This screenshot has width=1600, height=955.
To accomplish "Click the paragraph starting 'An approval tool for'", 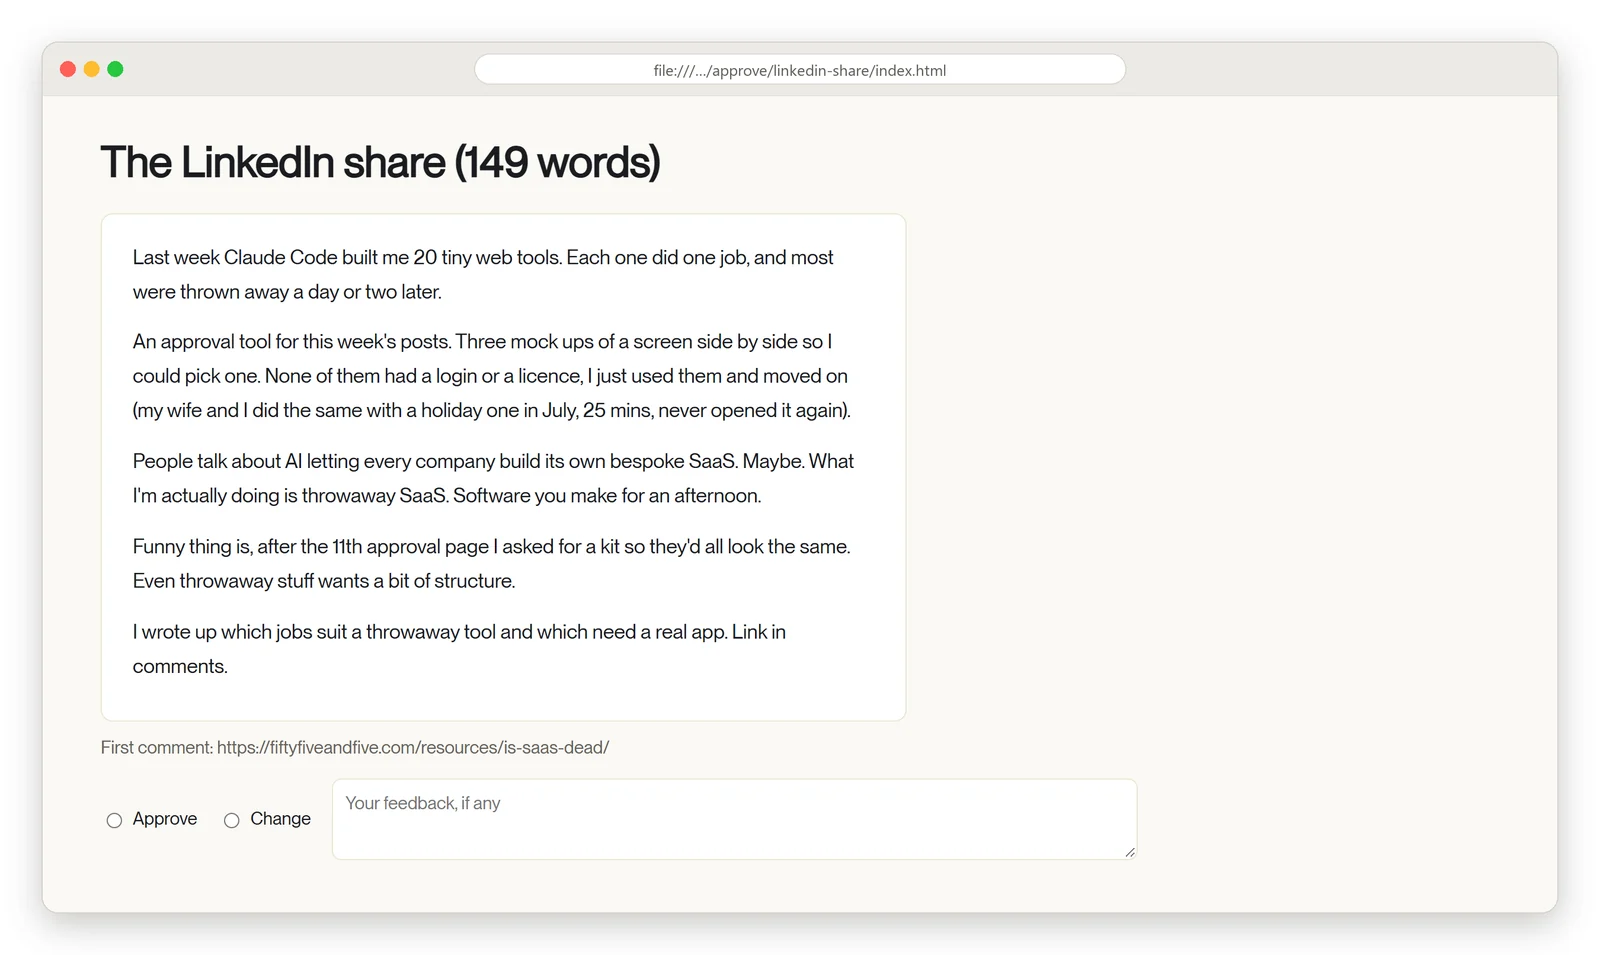I will pos(492,376).
